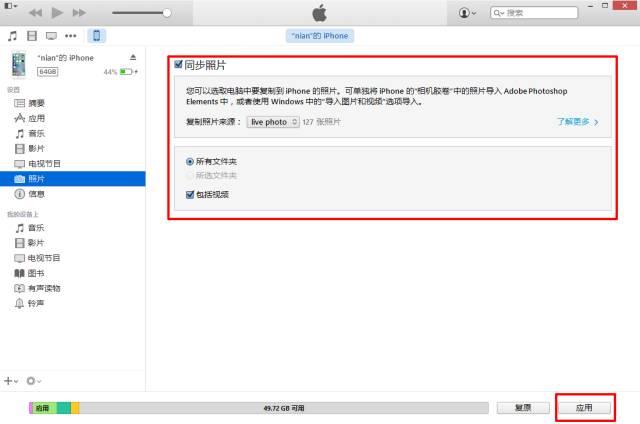Open 铃声 under On My Device

coord(36,303)
